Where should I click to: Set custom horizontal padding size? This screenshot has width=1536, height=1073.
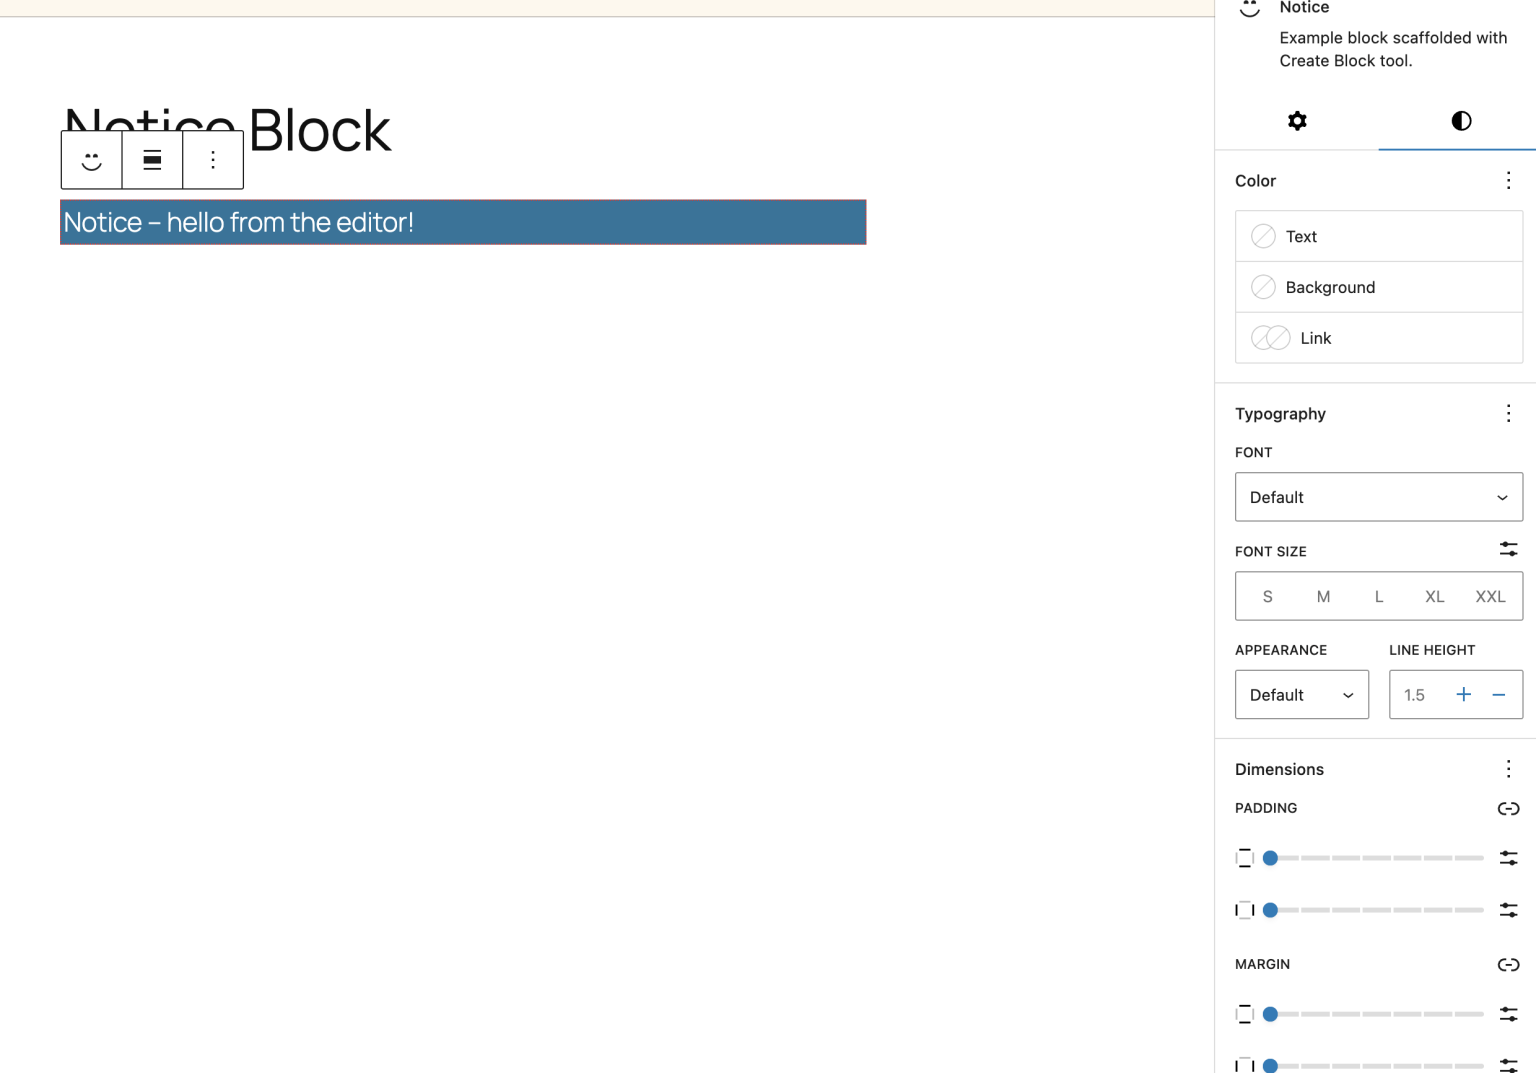pyautogui.click(x=1508, y=910)
